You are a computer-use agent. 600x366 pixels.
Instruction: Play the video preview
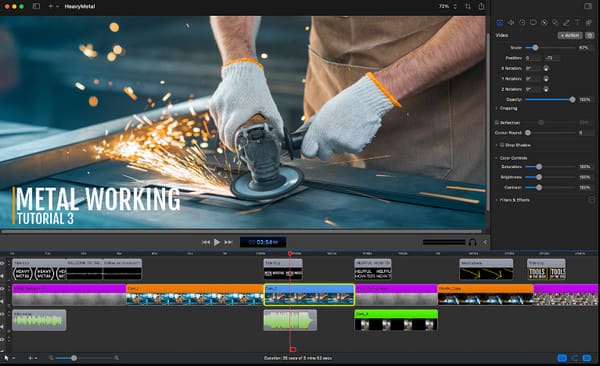click(x=217, y=242)
